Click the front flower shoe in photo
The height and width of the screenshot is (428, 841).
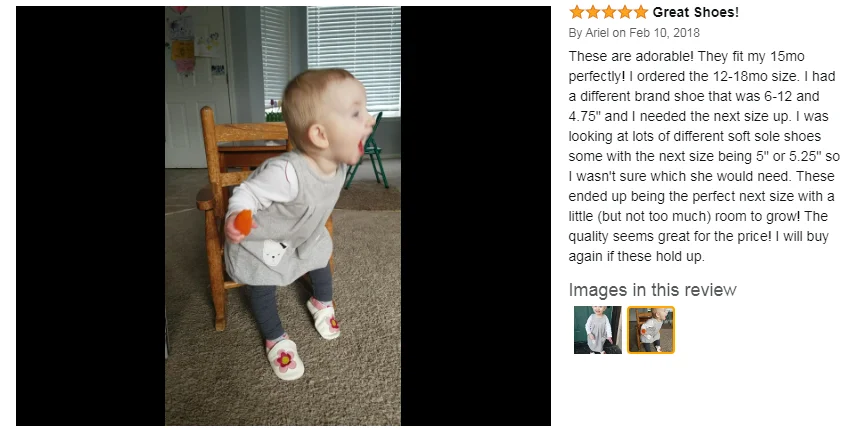click(x=285, y=358)
